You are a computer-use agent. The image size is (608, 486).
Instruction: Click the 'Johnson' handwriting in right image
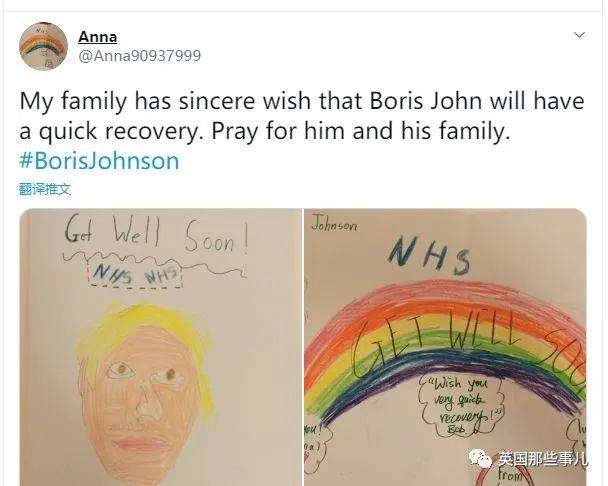click(335, 225)
